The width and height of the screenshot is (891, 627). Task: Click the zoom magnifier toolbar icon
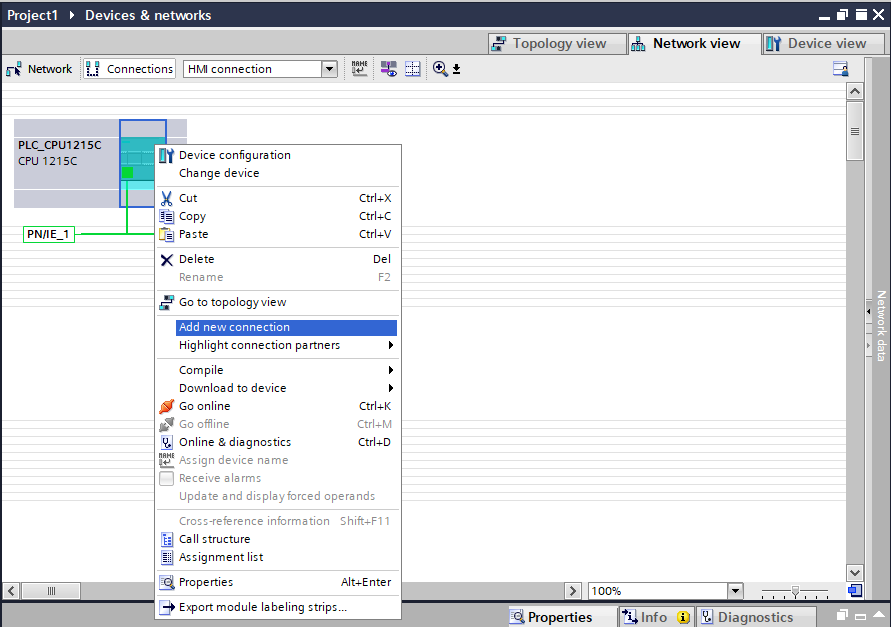[x=440, y=69]
